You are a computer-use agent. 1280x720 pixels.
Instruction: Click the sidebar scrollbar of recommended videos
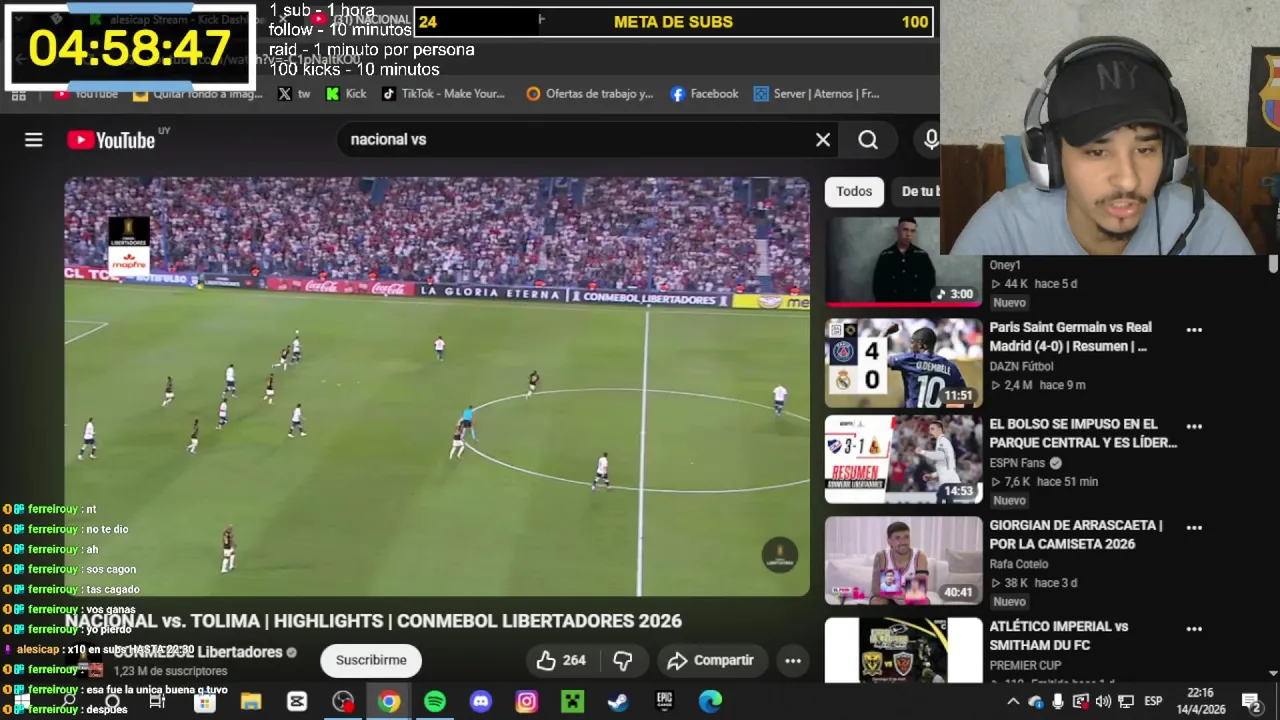point(1273,264)
